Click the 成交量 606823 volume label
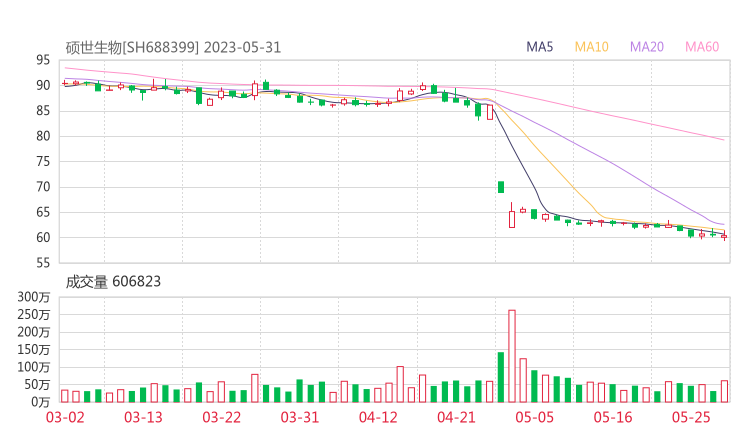 pos(113,282)
